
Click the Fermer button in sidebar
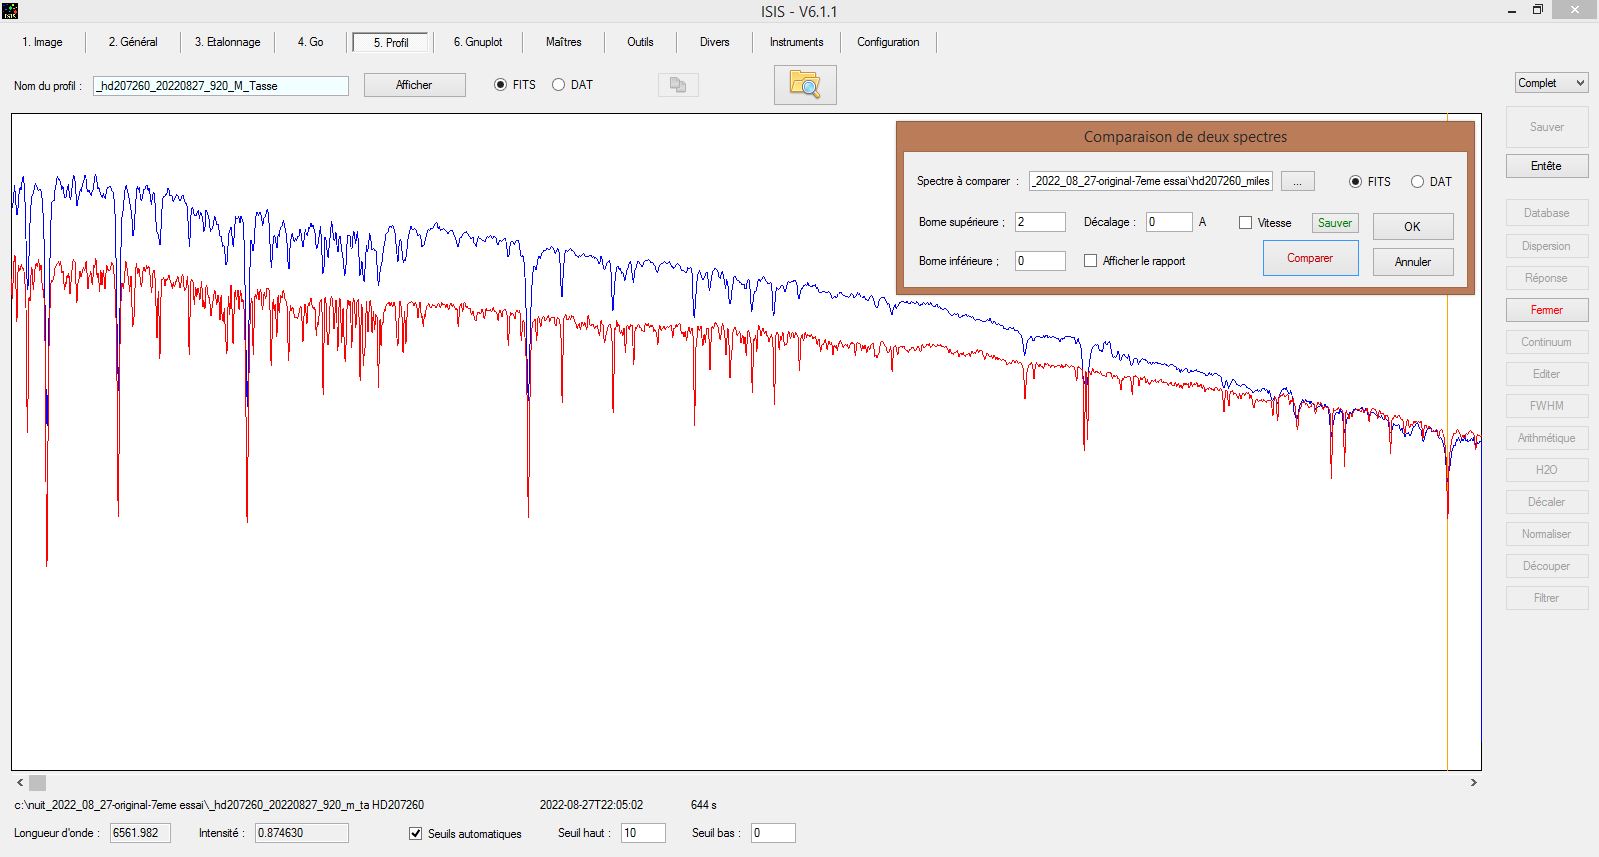1546,310
